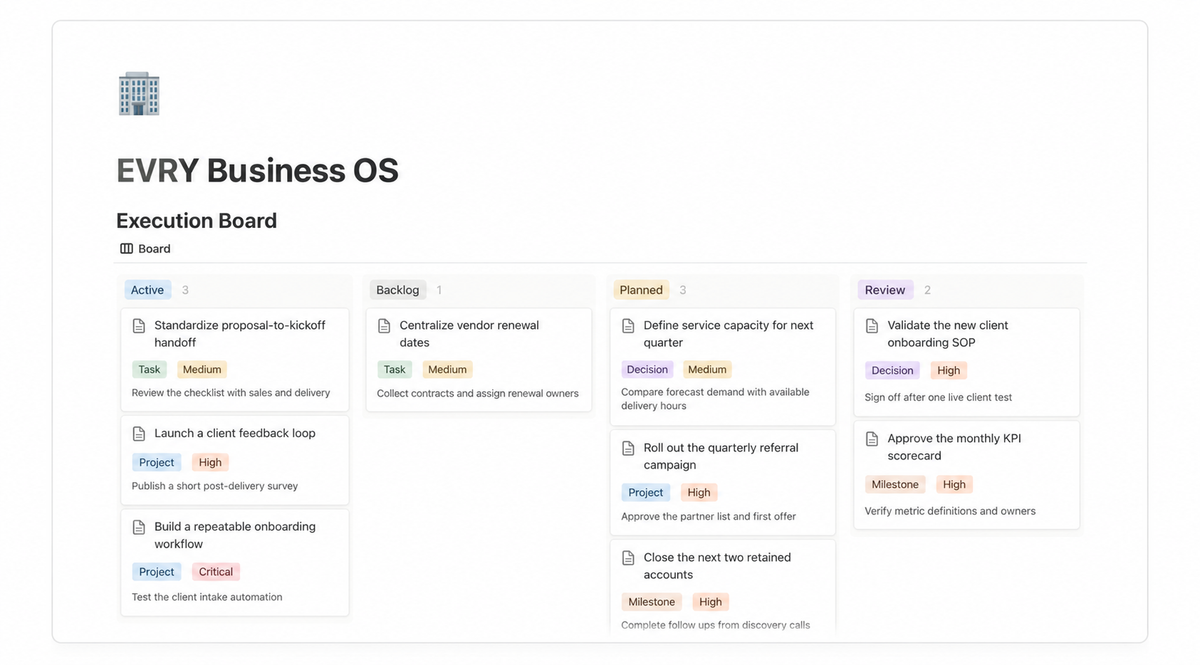Click 'Complete follow ups from discovery calls' text
The image size is (1200, 665).
716,626
